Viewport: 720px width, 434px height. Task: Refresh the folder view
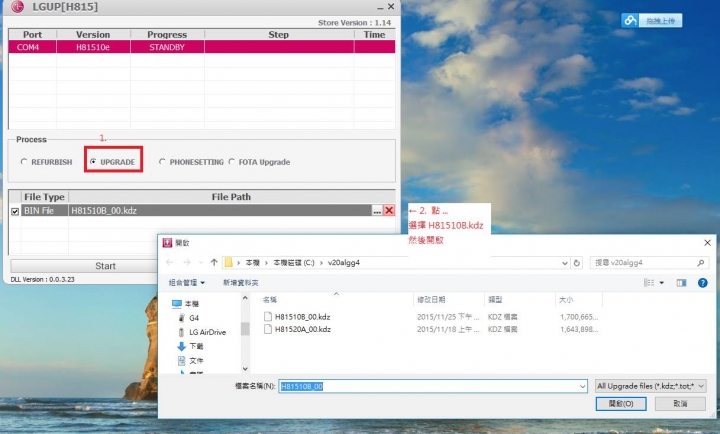[577, 263]
